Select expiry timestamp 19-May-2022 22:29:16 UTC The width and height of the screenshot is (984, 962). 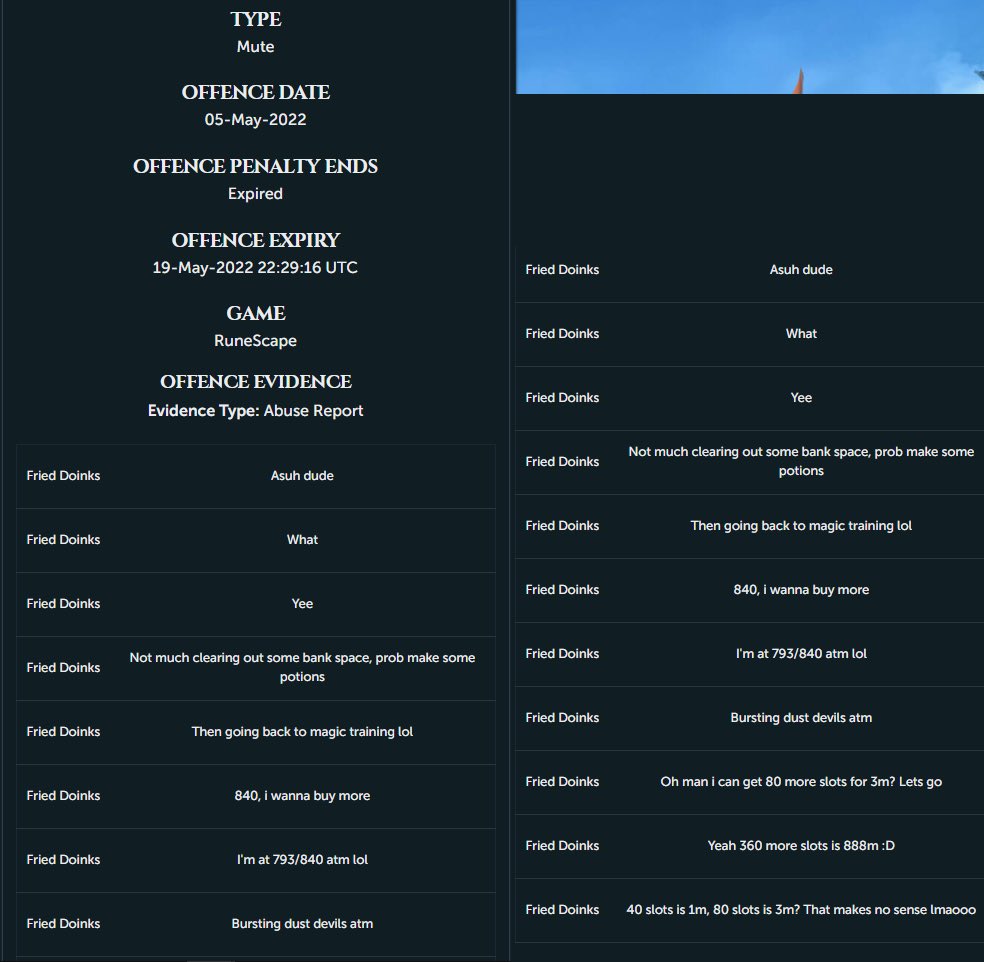255,268
